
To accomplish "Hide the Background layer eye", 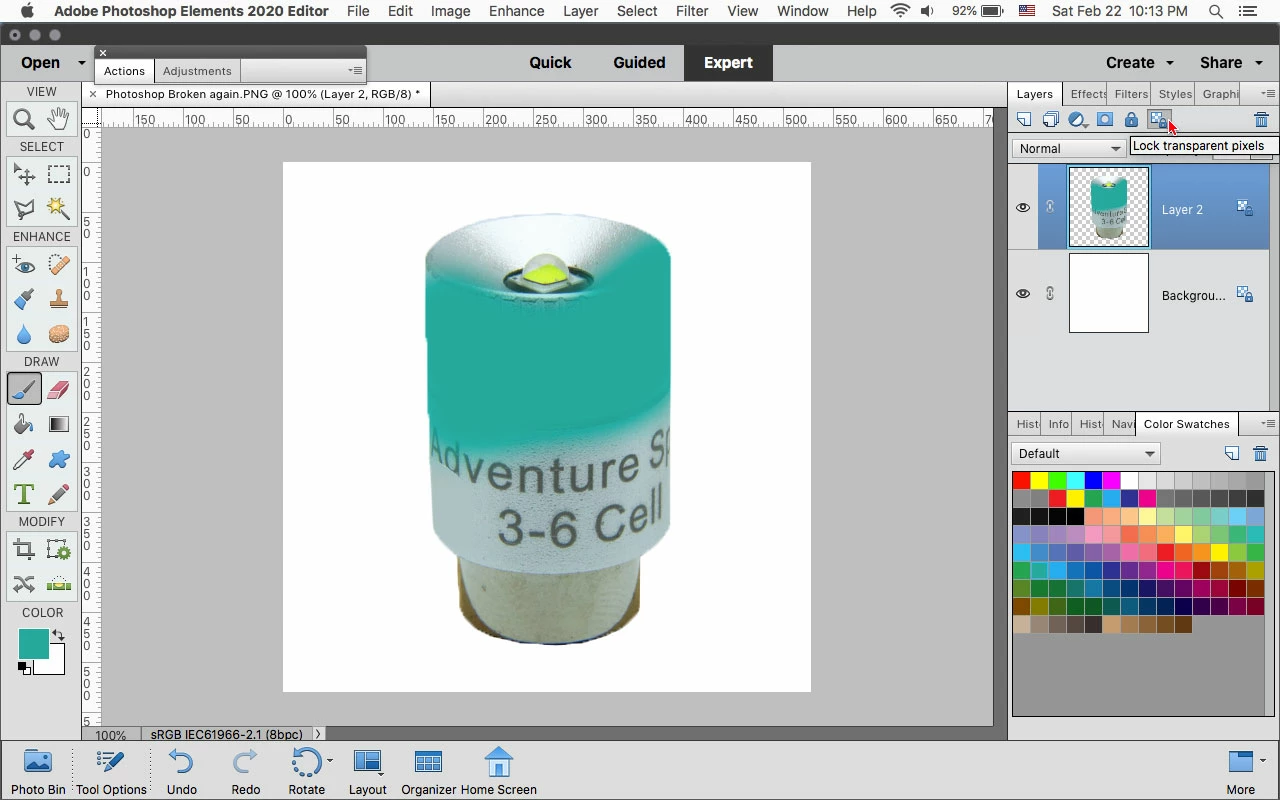I will click(x=1022, y=294).
